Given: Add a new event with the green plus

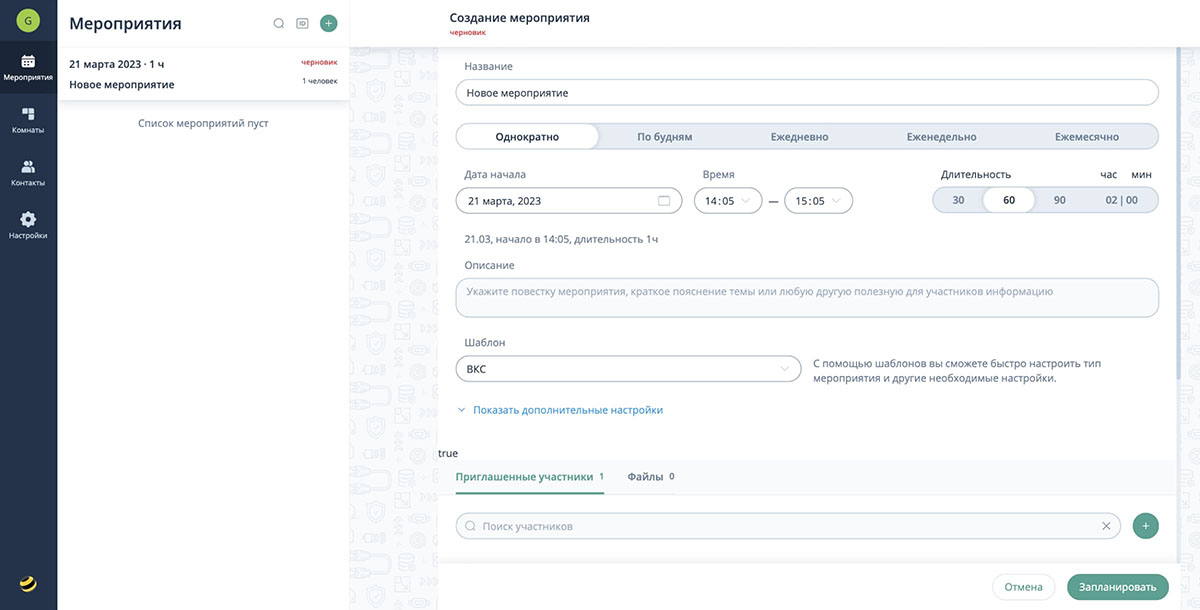Looking at the screenshot, I should (x=328, y=23).
